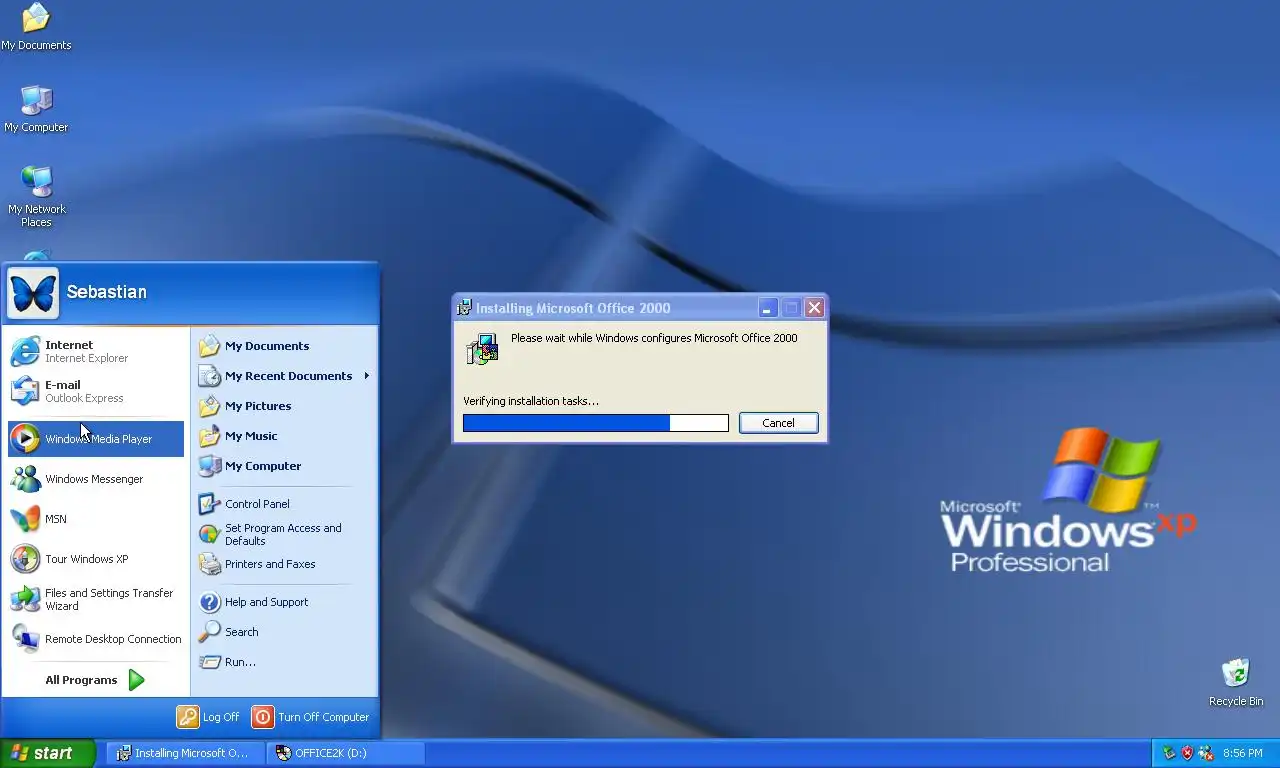The width and height of the screenshot is (1280, 768).
Task: Click the installation progress bar
Action: (x=596, y=423)
